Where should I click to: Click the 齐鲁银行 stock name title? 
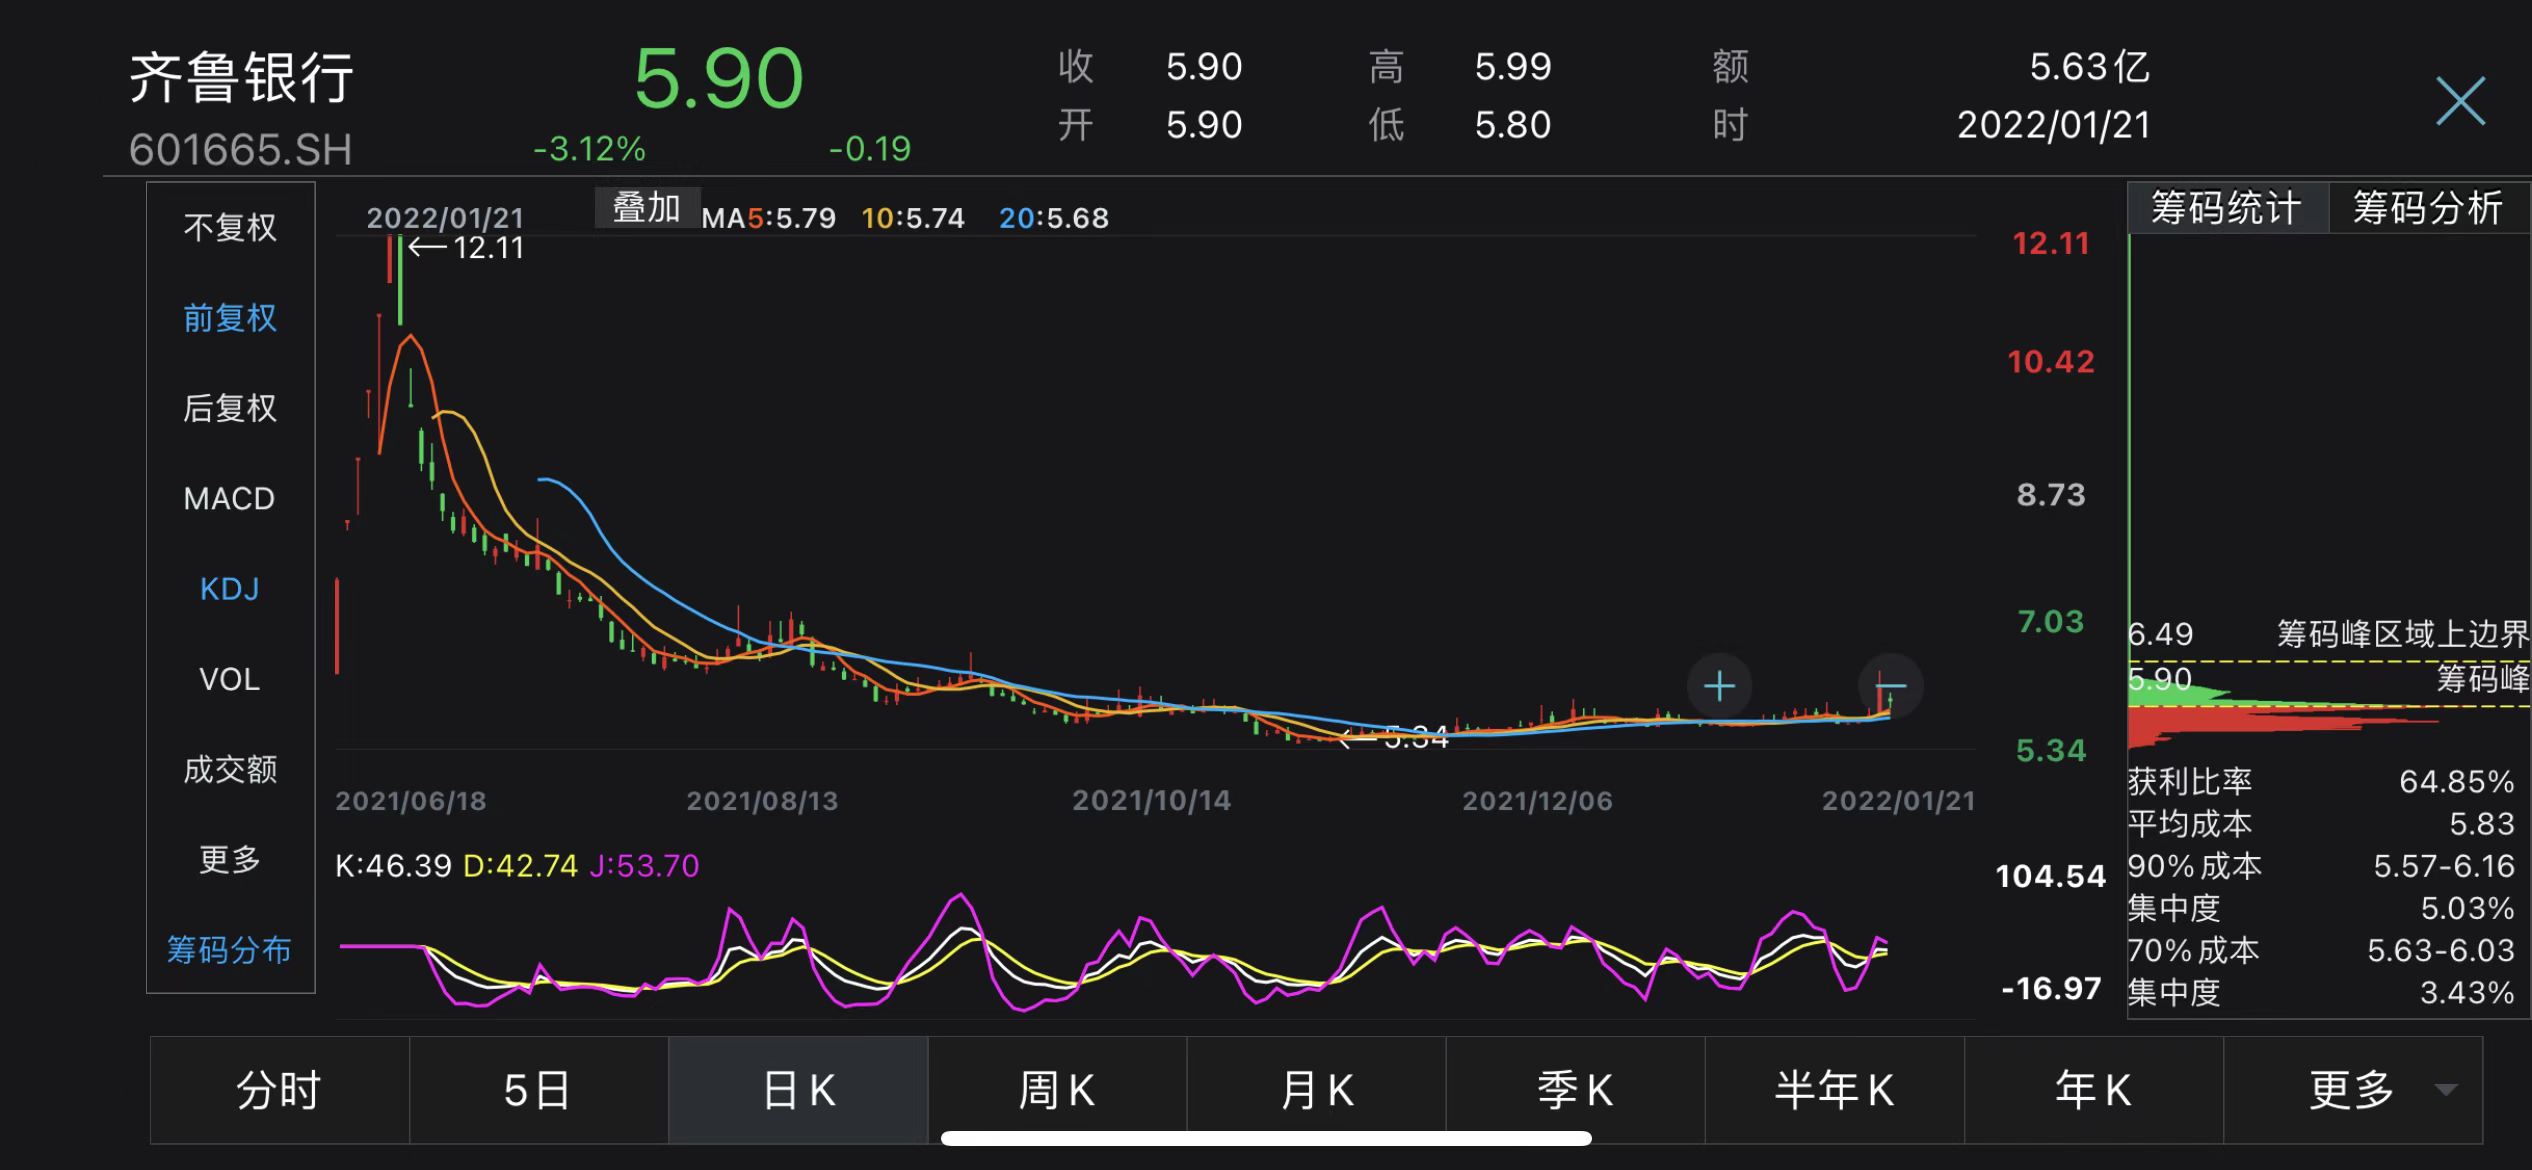(x=242, y=78)
